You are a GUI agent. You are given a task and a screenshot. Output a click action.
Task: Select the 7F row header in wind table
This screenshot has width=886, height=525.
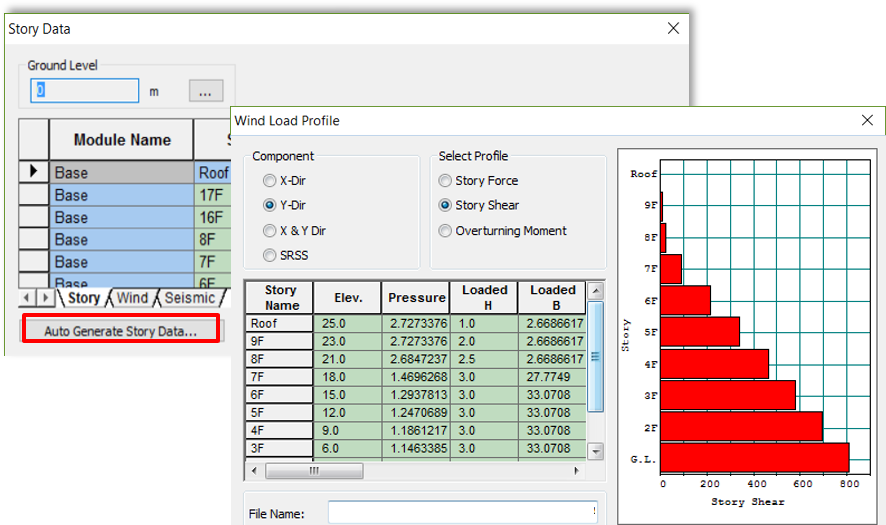pyautogui.click(x=280, y=377)
